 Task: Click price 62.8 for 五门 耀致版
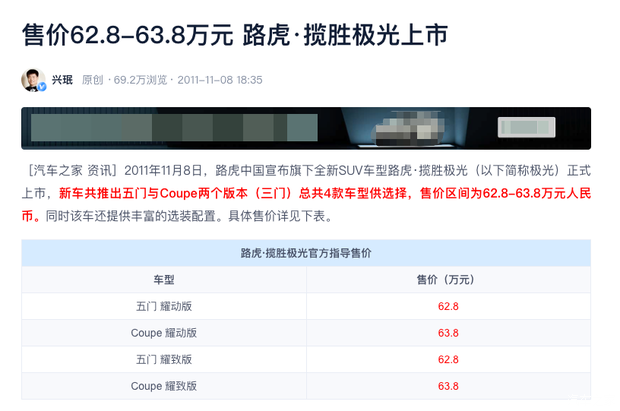pyautogui.click(x=448, y=359)
